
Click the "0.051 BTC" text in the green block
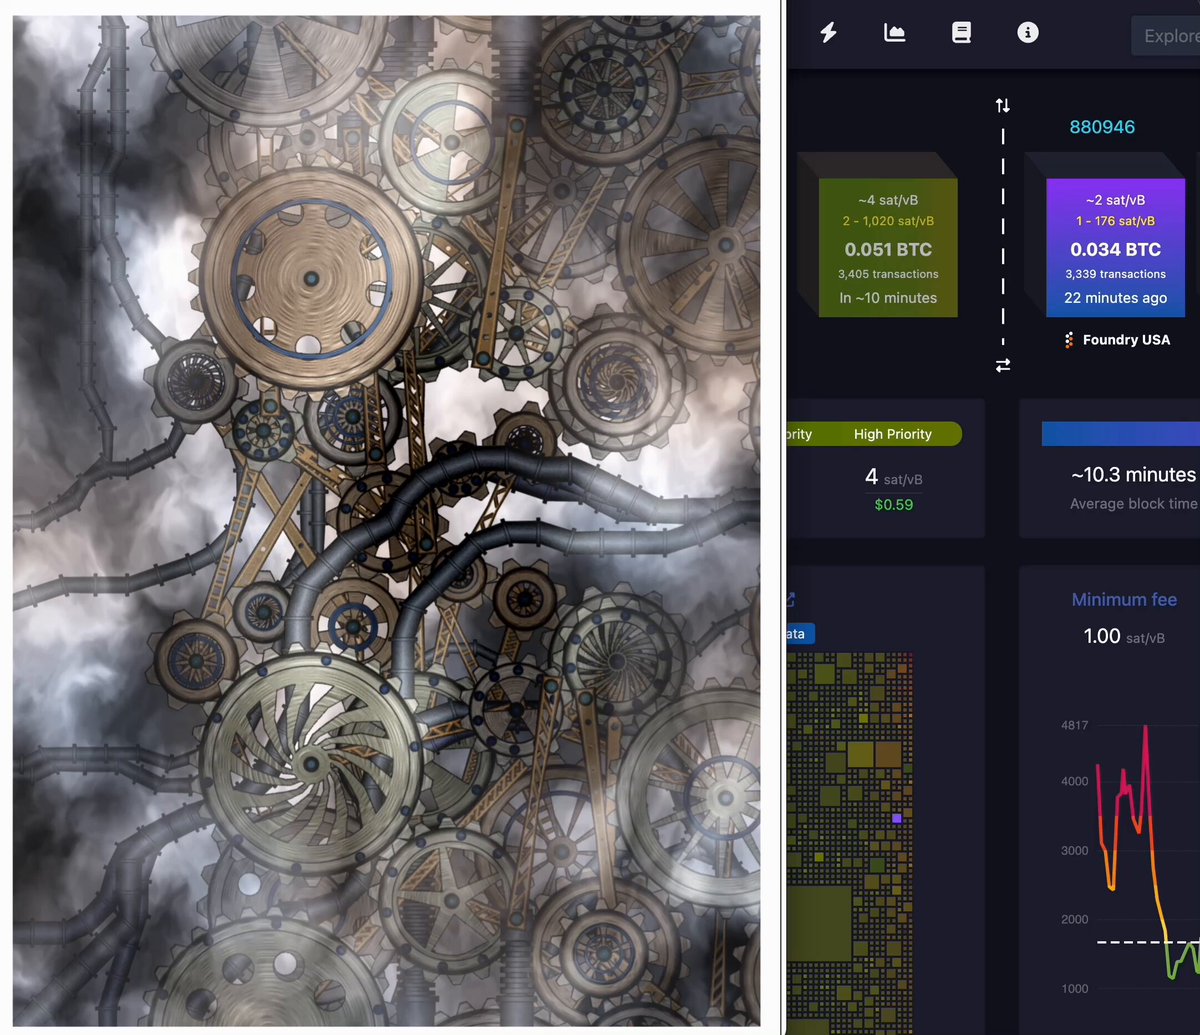(x=888, y=250)
